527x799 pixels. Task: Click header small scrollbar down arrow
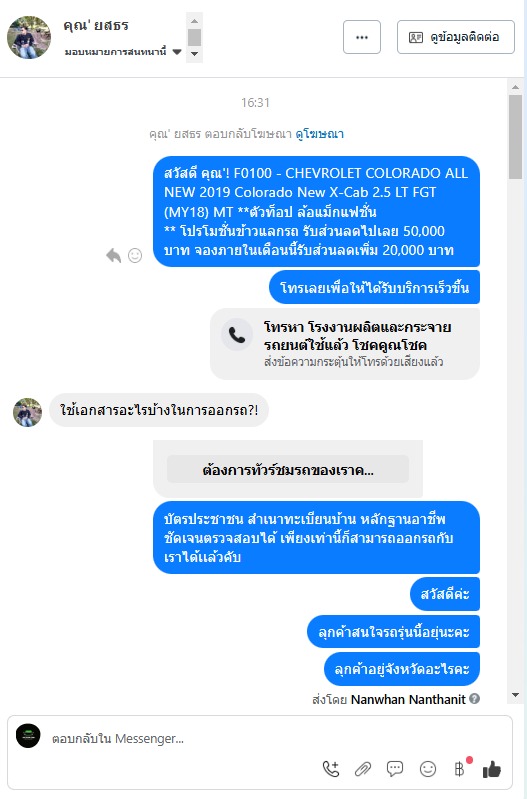coord(194,54)
